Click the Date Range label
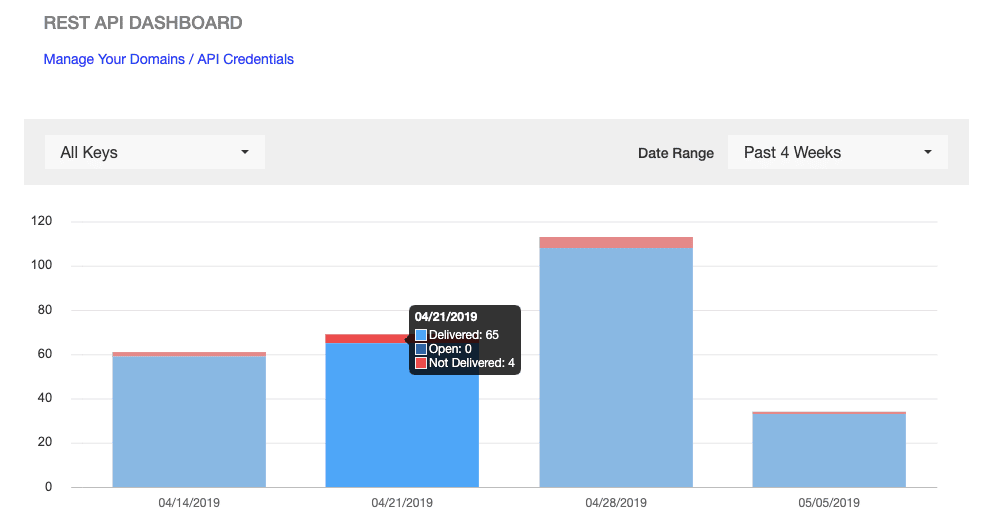 click(x=676, y=153)
